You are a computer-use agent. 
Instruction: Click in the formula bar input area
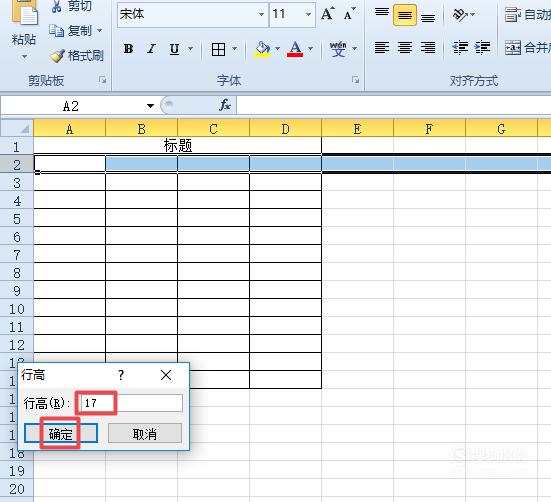pos(394,106)
